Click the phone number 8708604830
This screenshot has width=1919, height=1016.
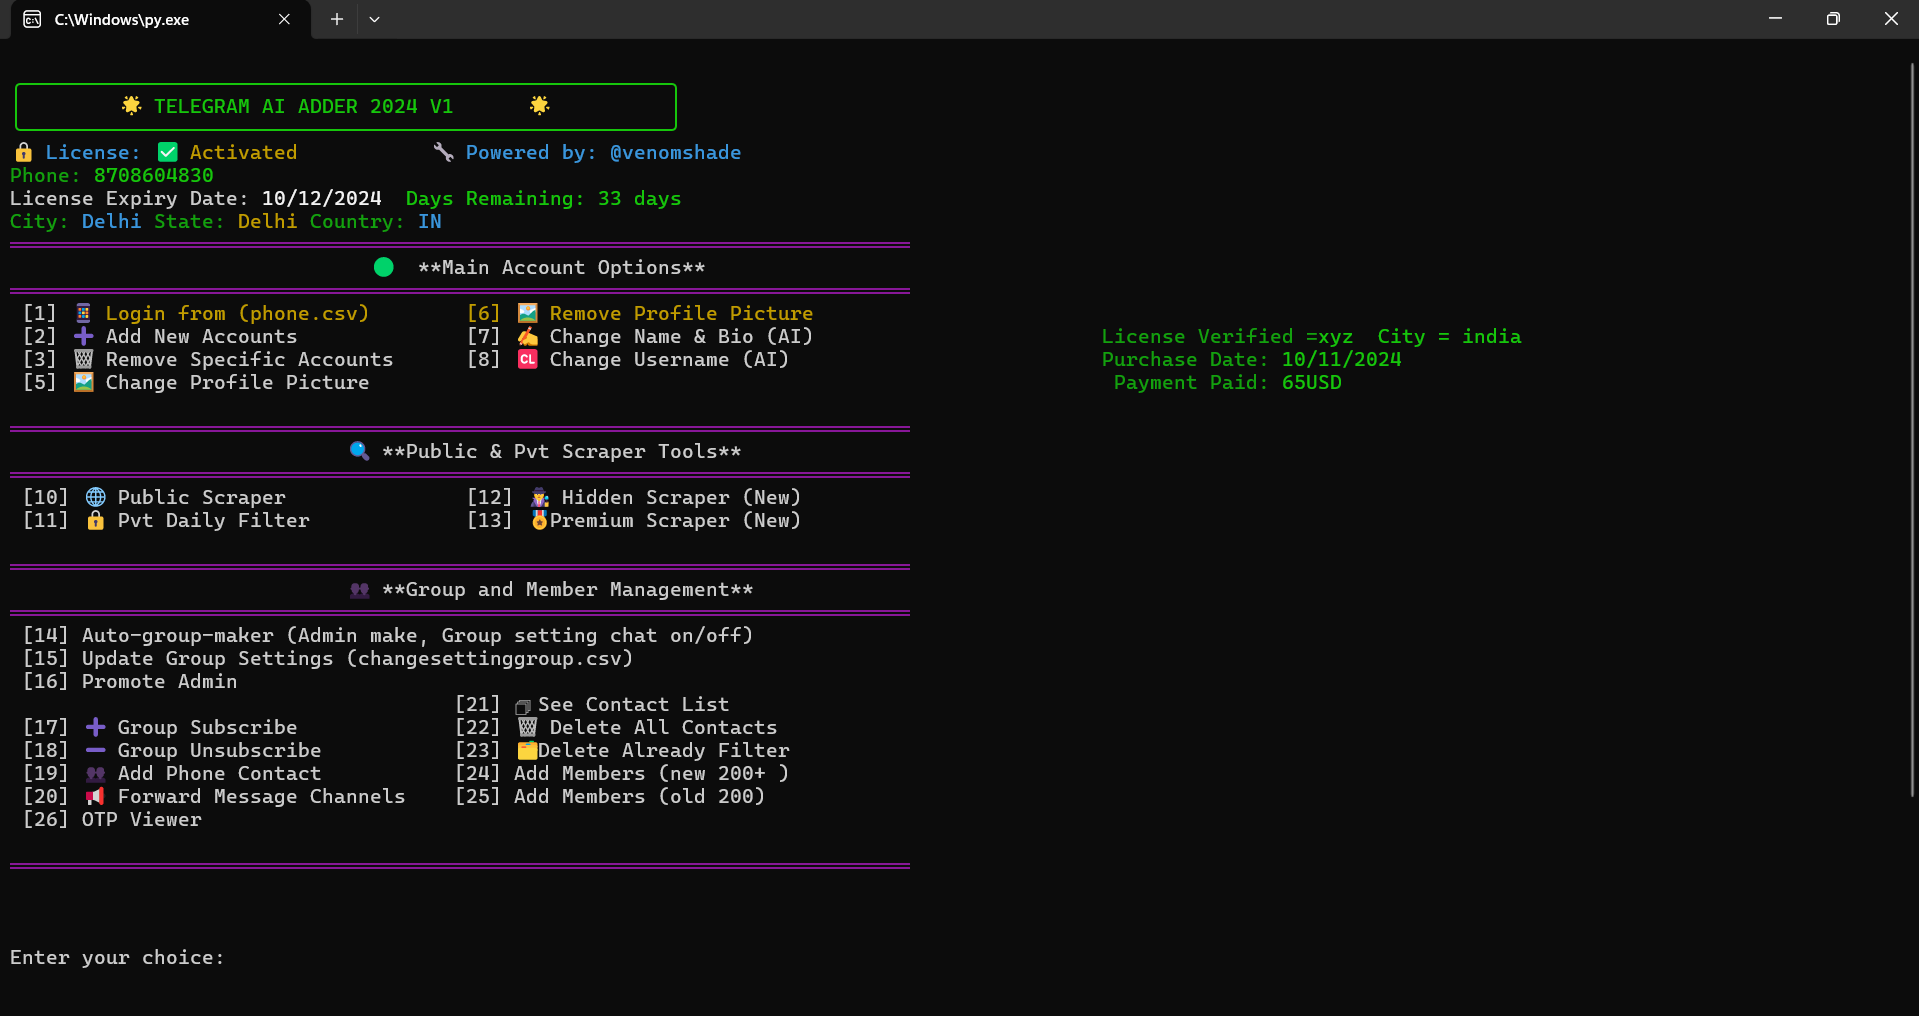tap(154, 175)
